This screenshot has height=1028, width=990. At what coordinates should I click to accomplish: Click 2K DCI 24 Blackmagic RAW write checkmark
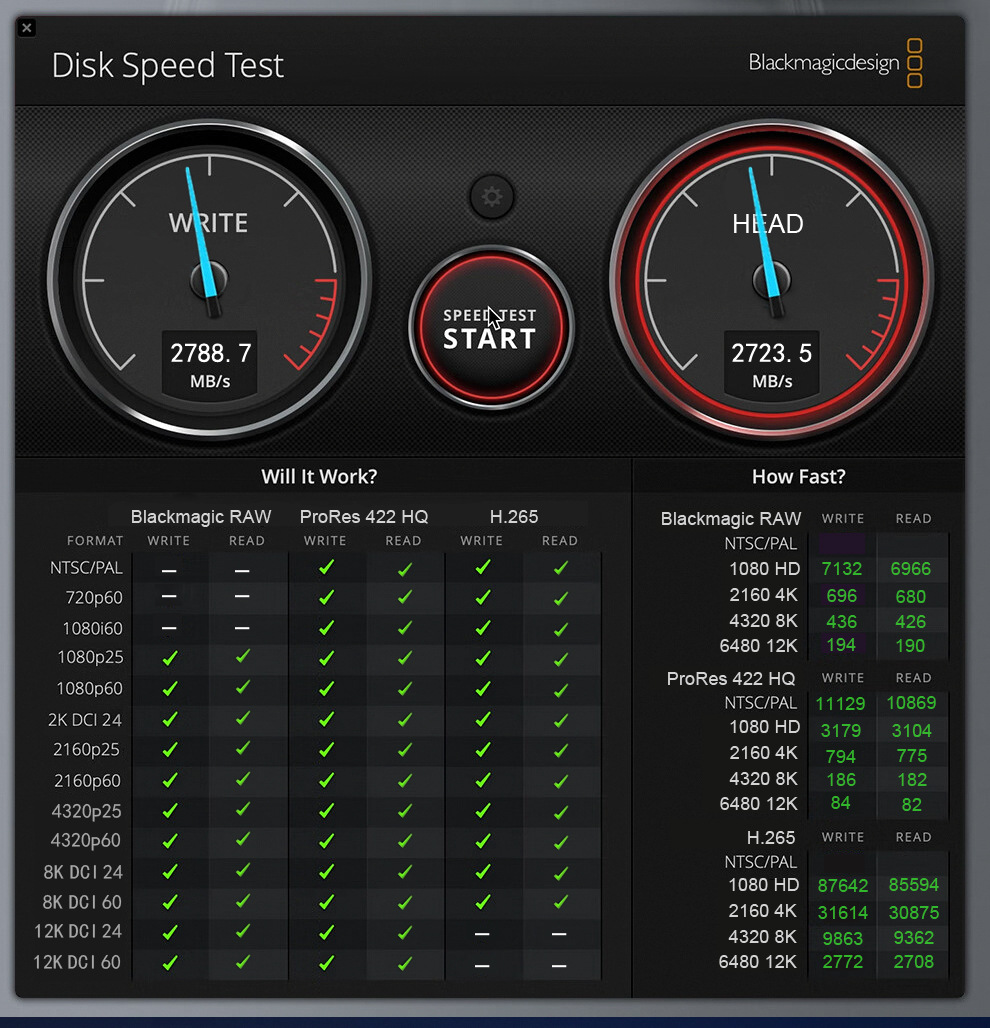pos(170,719)
